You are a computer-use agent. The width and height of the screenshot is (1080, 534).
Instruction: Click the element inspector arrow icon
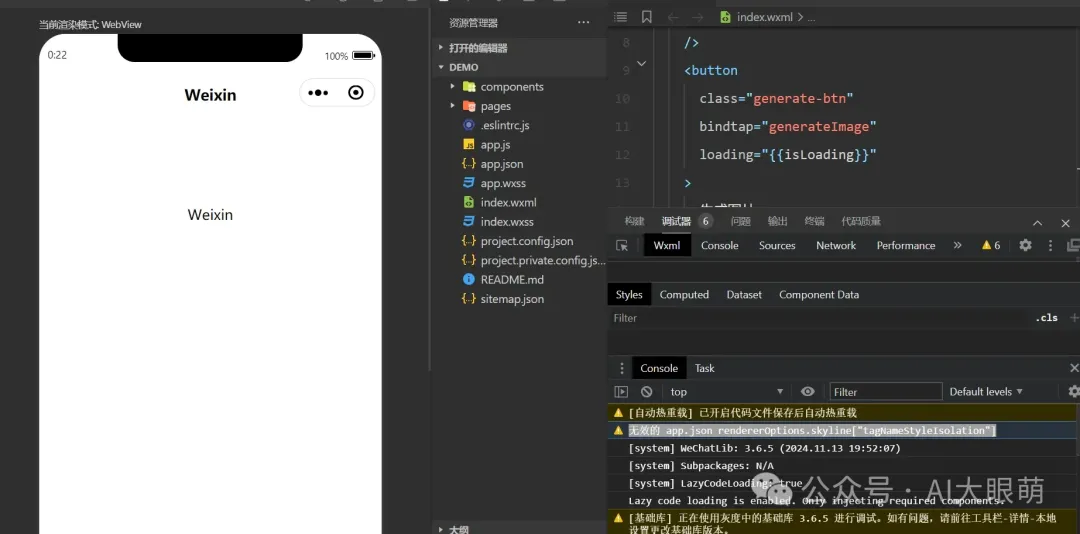pos(622,245)
